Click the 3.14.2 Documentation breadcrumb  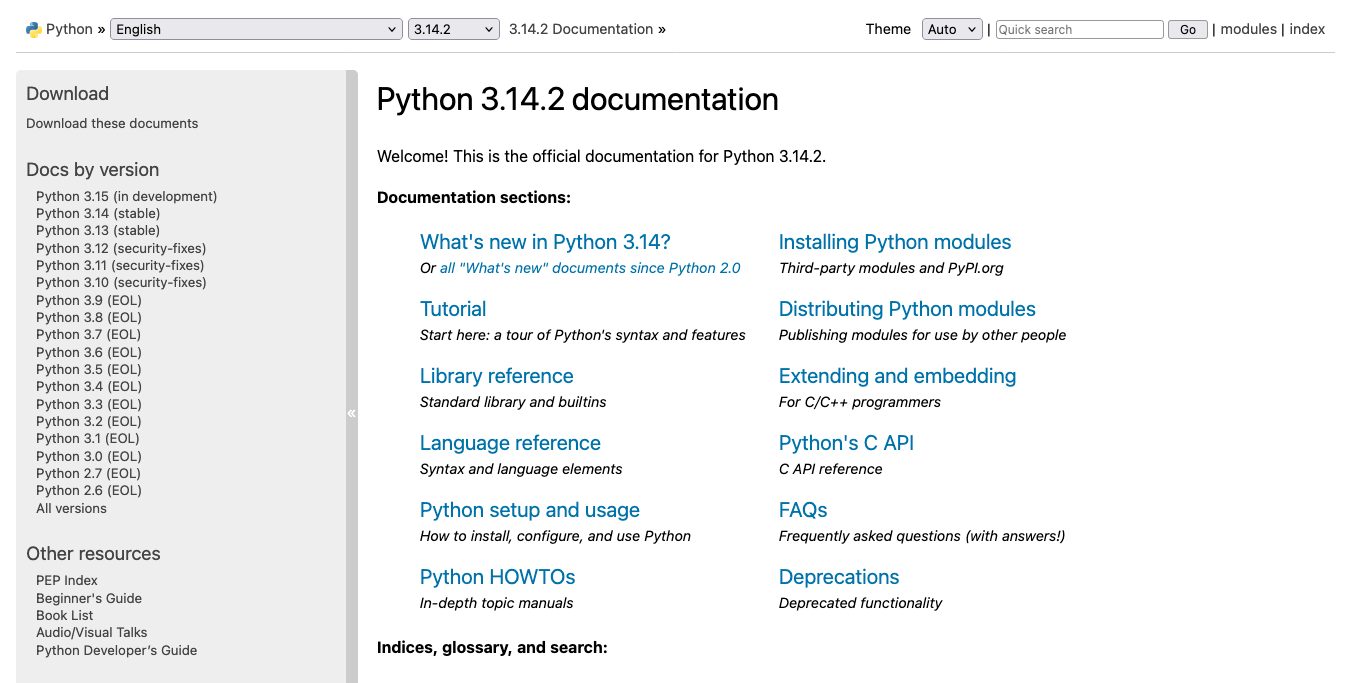(580, 29)
